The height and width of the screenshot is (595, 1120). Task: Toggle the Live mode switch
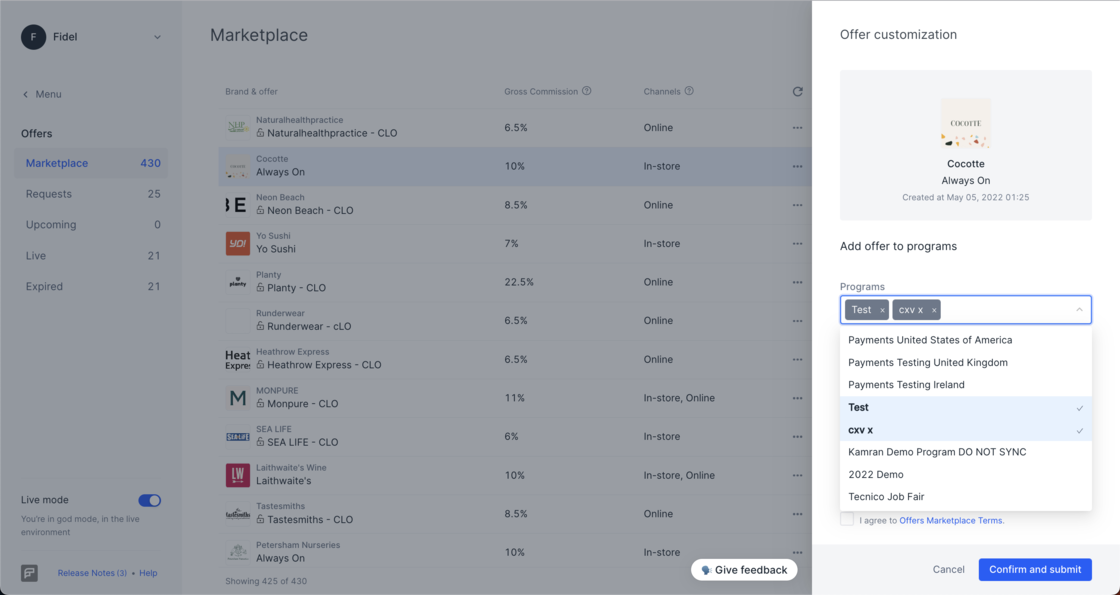149,500
